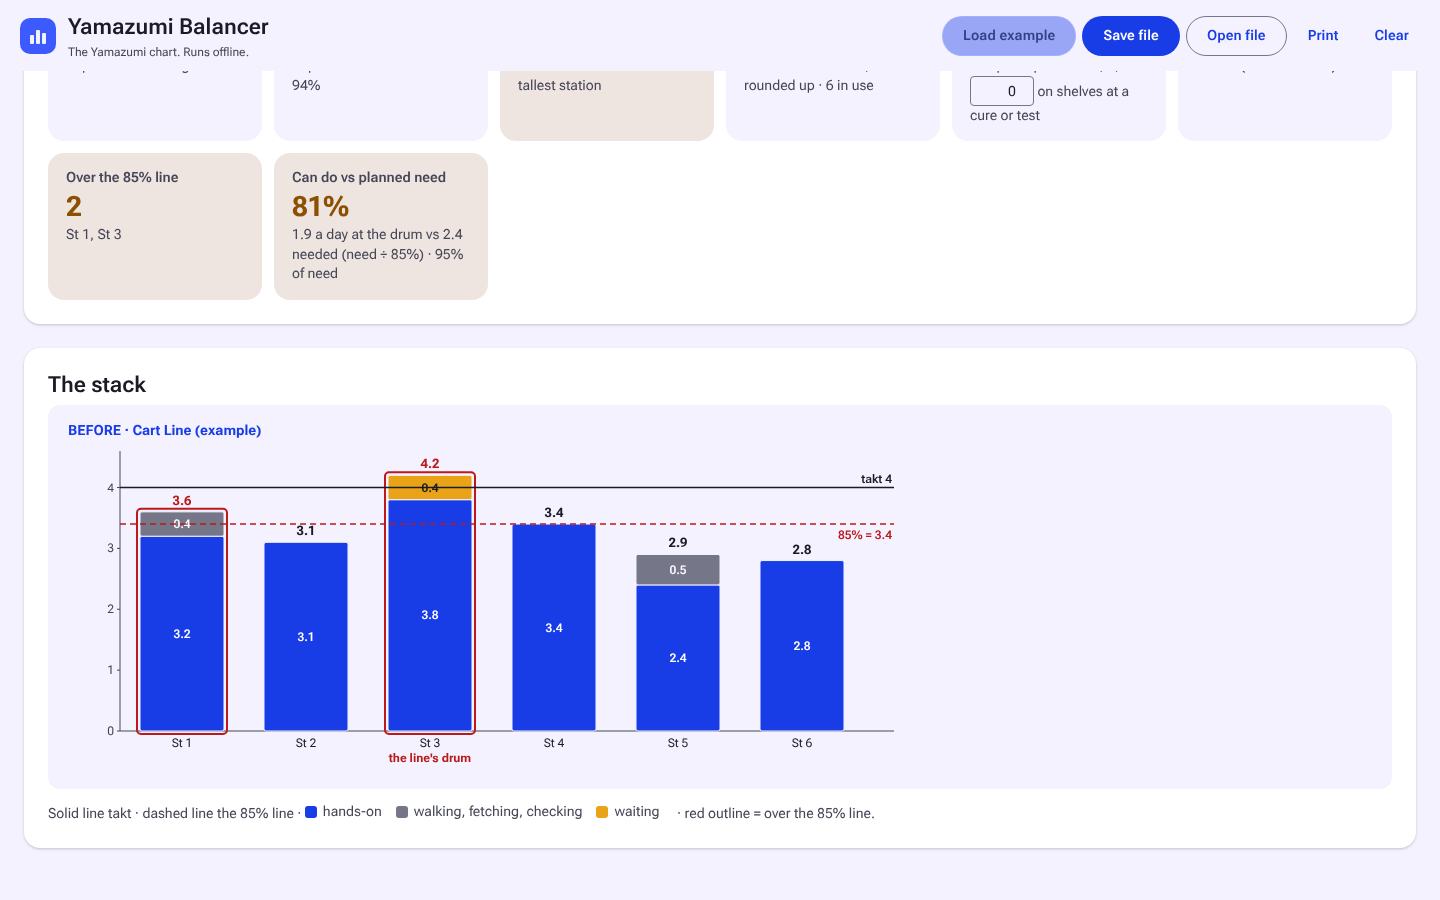Focus the on-shelves number input field

[1001, 91]
